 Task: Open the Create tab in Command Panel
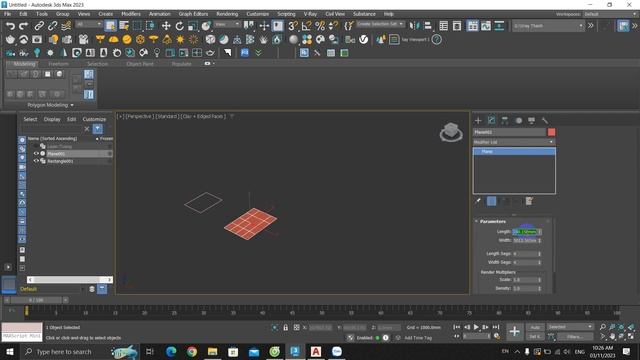(478, 120)
